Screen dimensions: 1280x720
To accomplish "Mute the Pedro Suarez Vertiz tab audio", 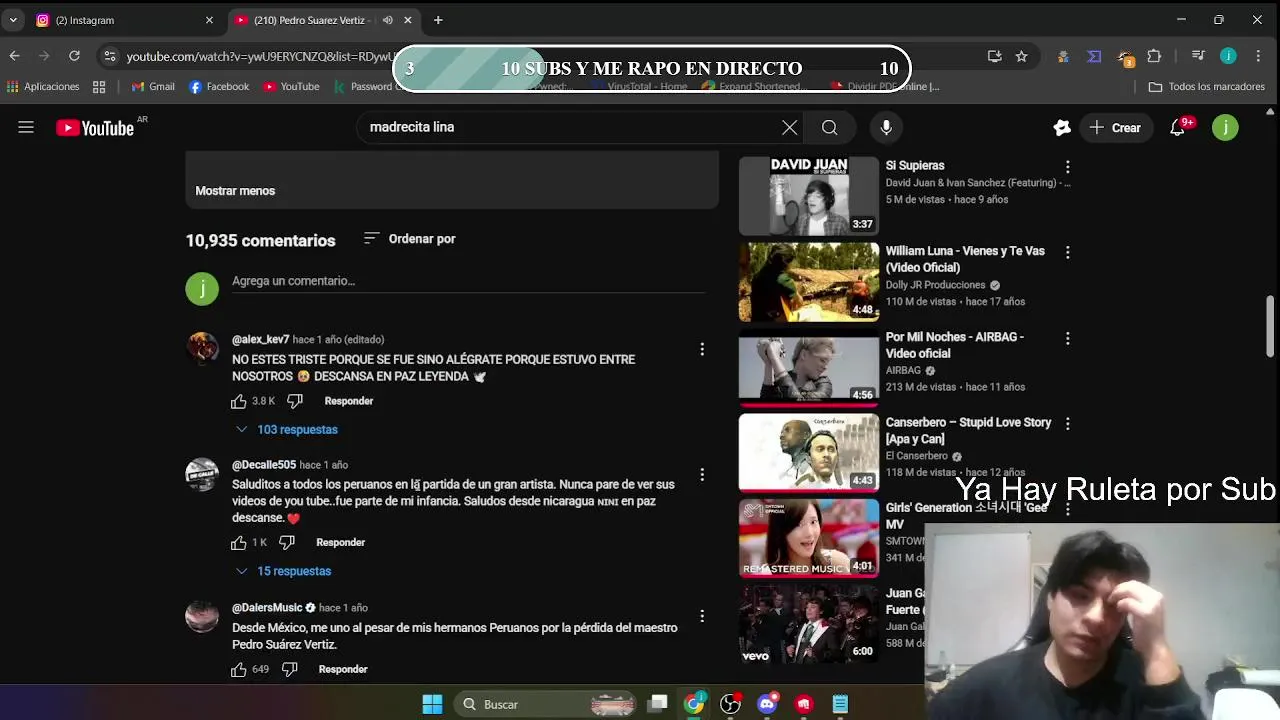I will [388, 20].
